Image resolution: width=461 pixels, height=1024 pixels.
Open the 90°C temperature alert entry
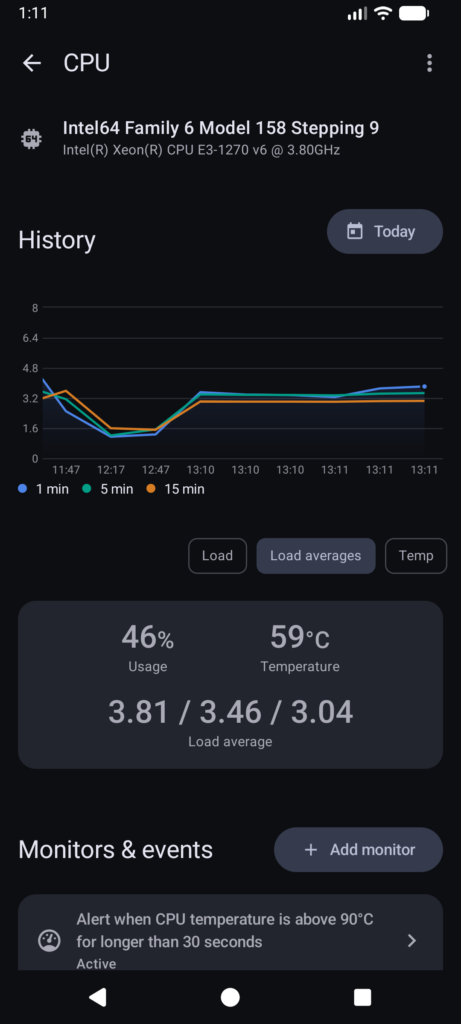click(x=230, y=933)
